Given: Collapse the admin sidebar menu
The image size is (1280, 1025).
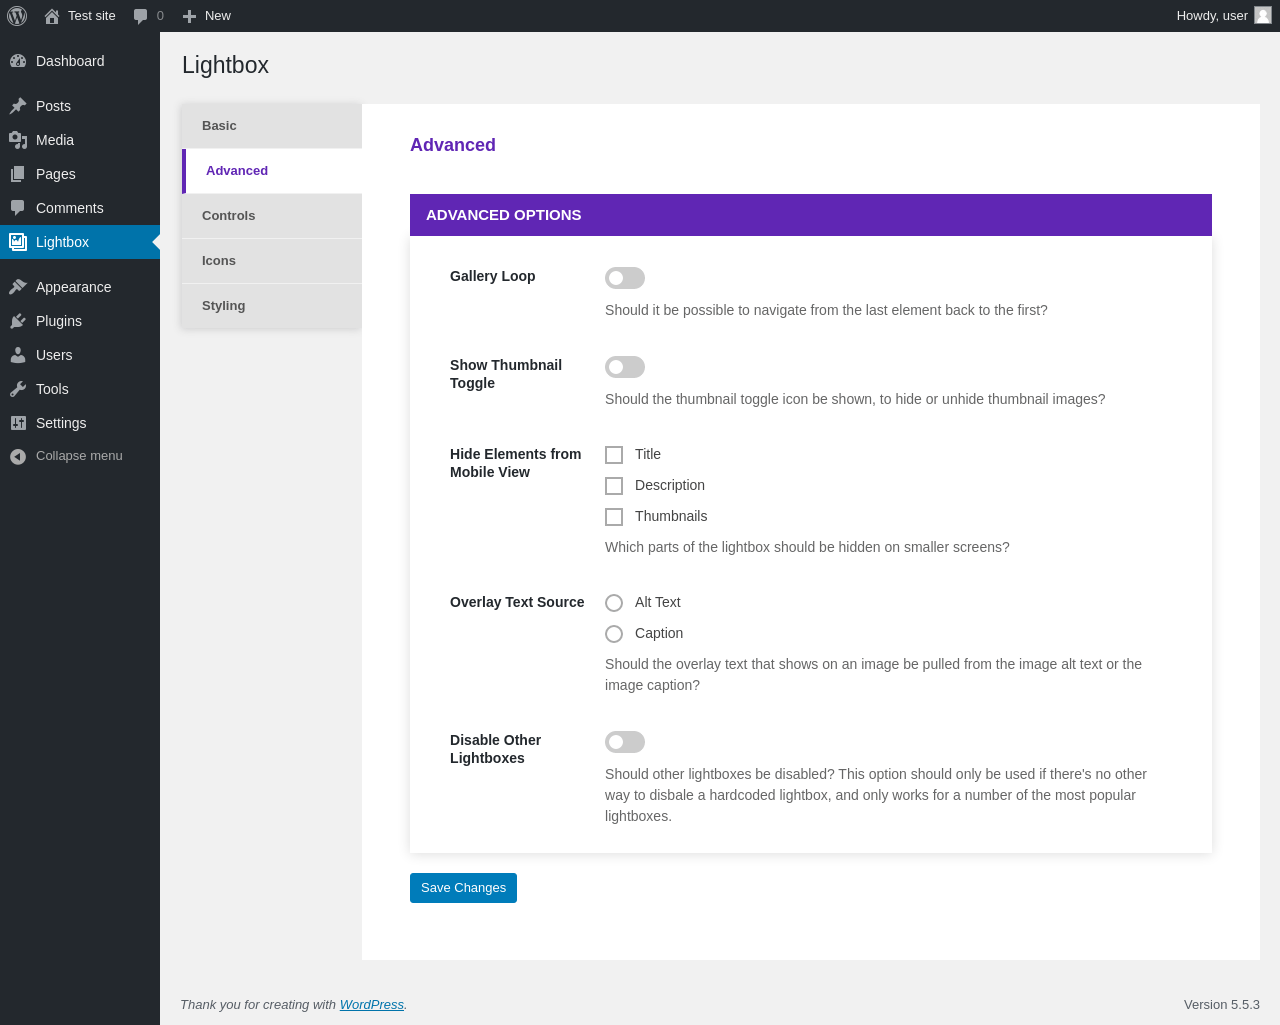Looking at the screenshot, I should [80, 456].
